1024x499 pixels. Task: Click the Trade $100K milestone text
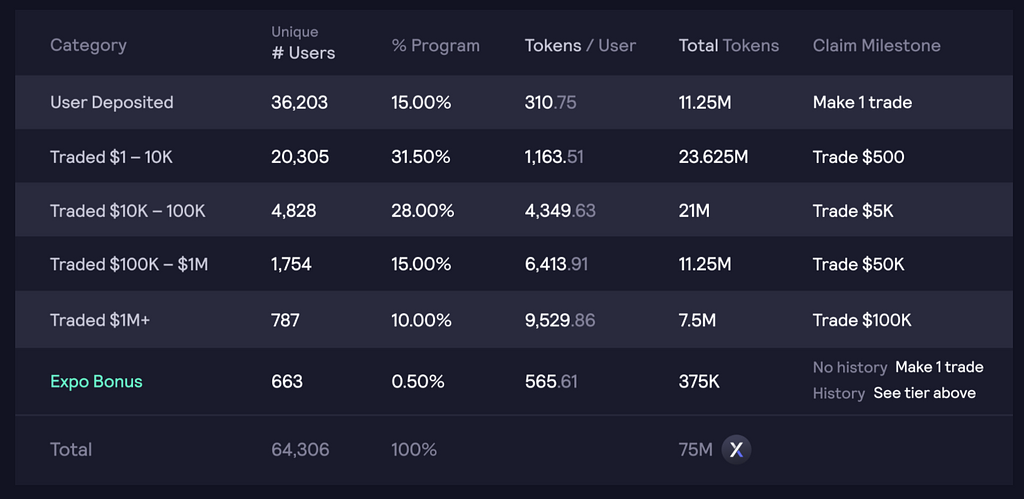pyautogui.click(x=862, y=320)
